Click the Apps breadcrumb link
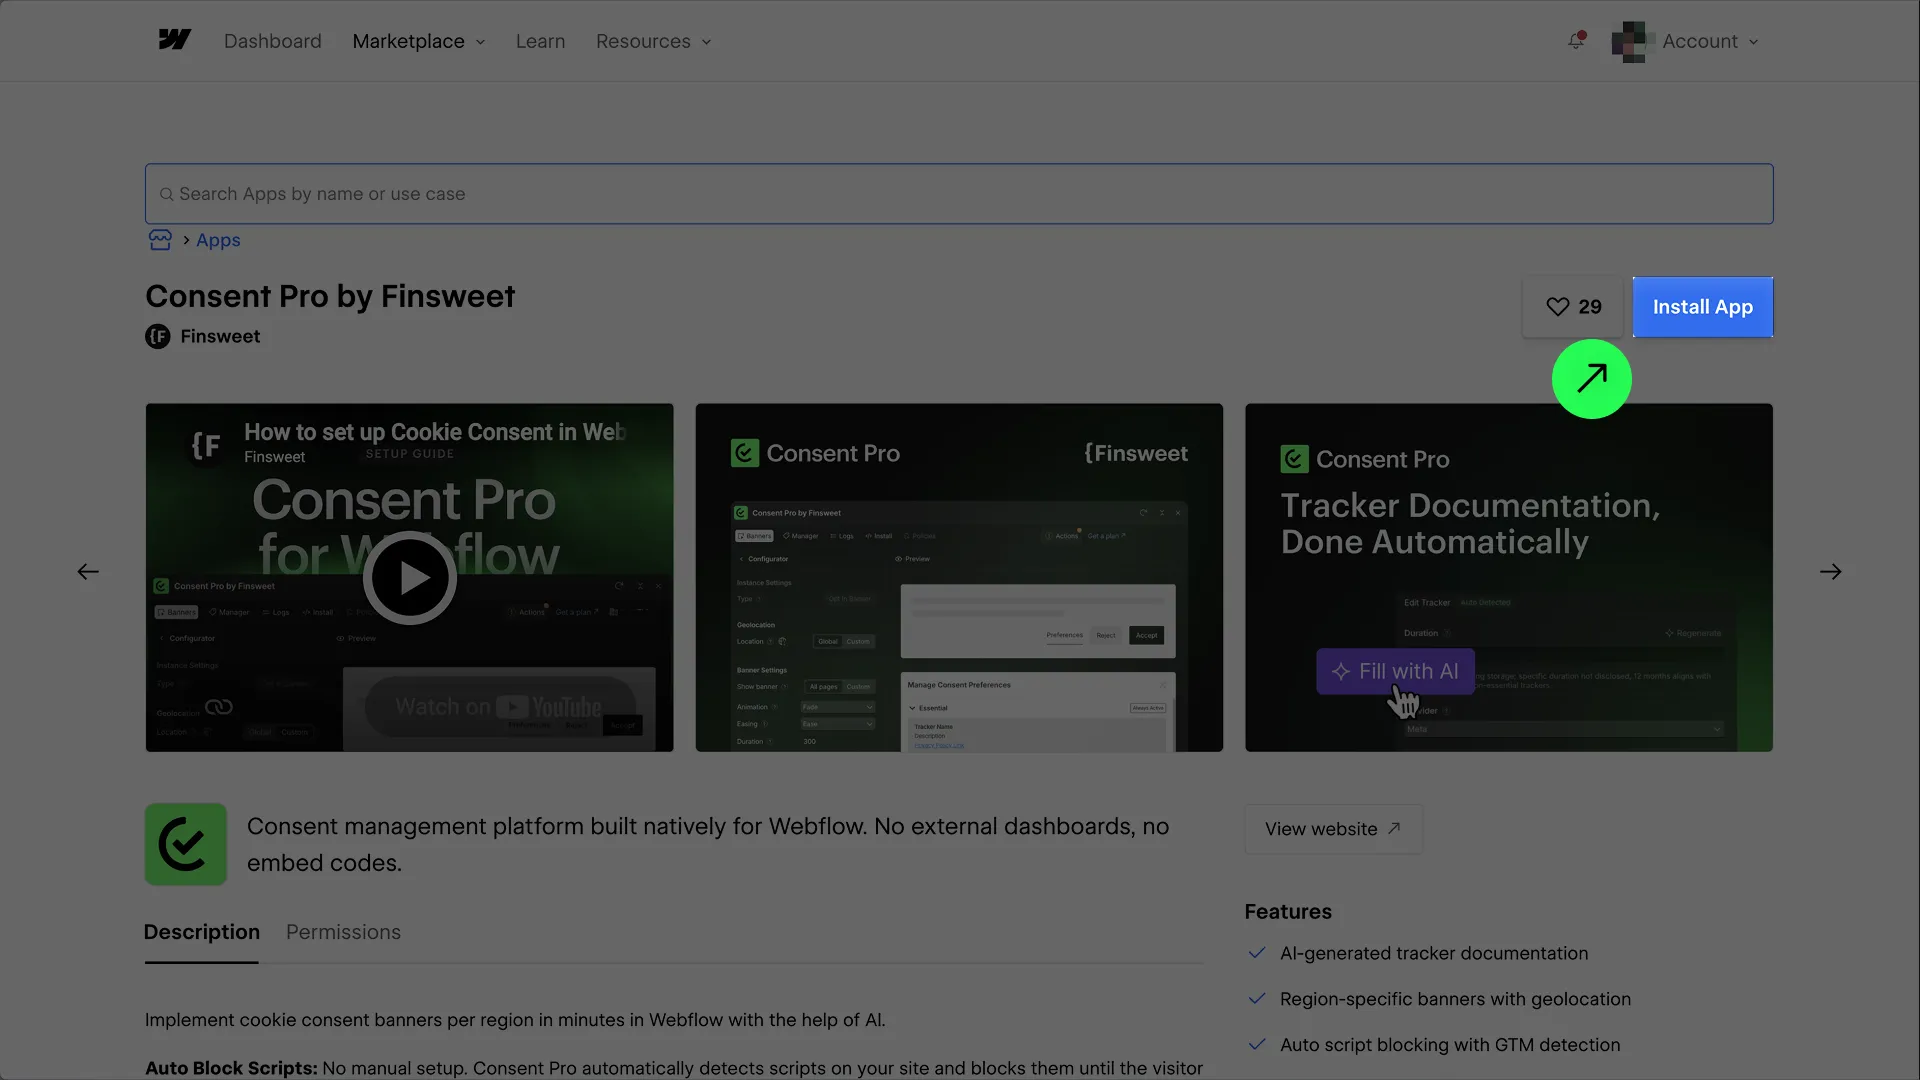The height and width of the screenshot is (1080, 1920). click(218, 240)
